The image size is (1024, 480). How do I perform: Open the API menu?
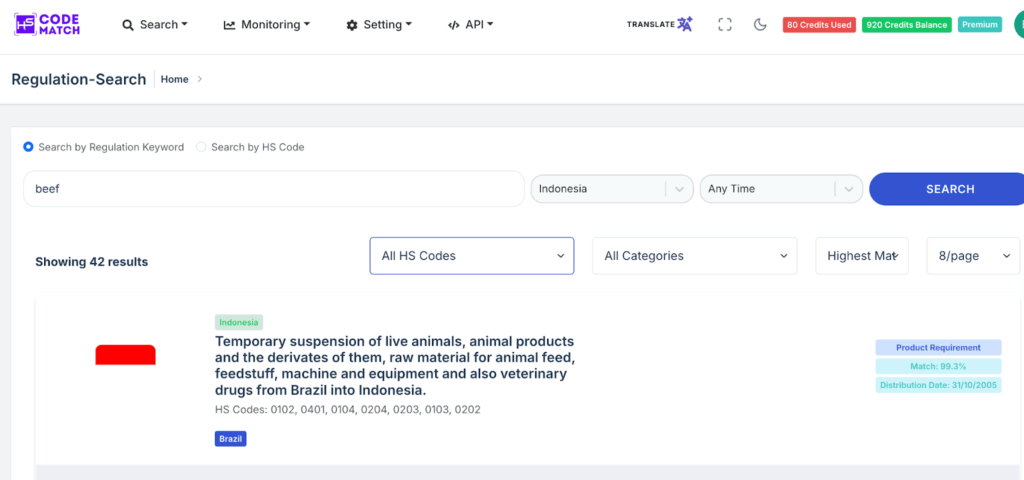coord(470,25)
